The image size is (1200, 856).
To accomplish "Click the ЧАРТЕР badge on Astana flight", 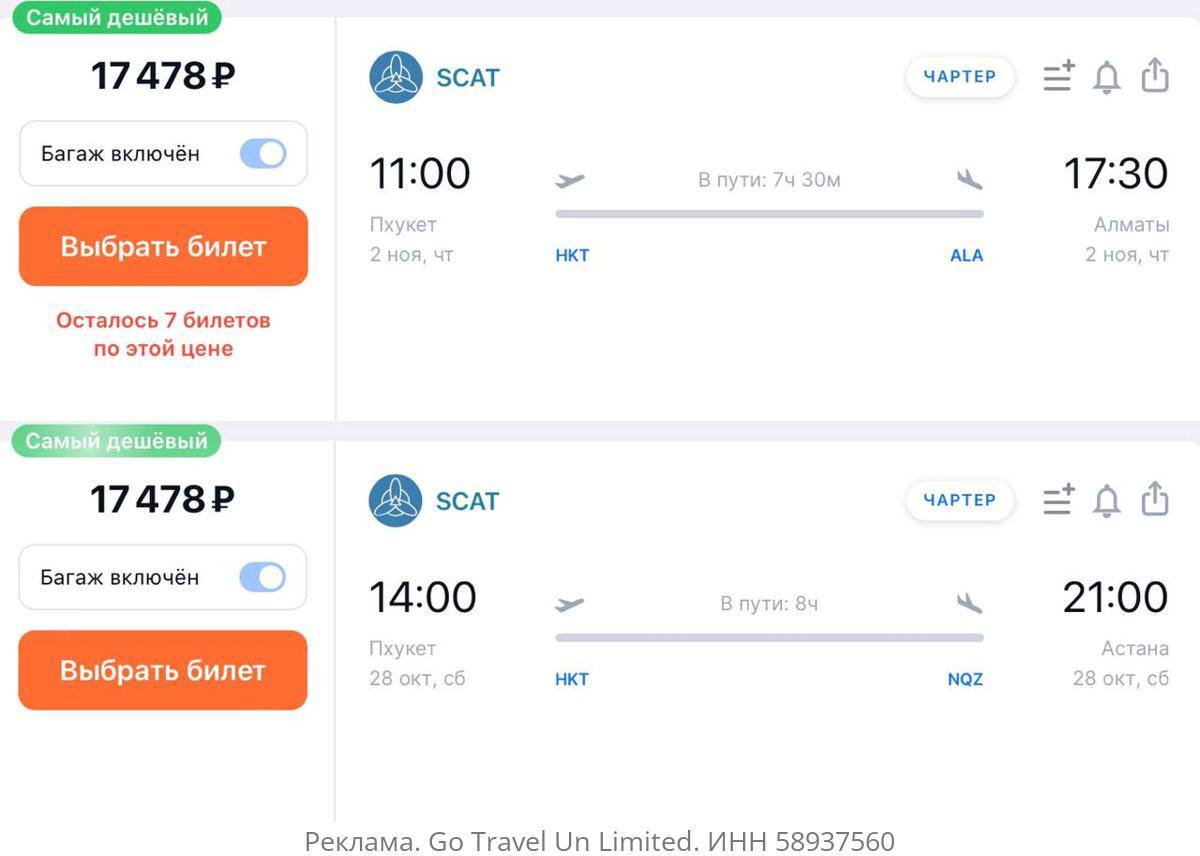I will (959, 500).
